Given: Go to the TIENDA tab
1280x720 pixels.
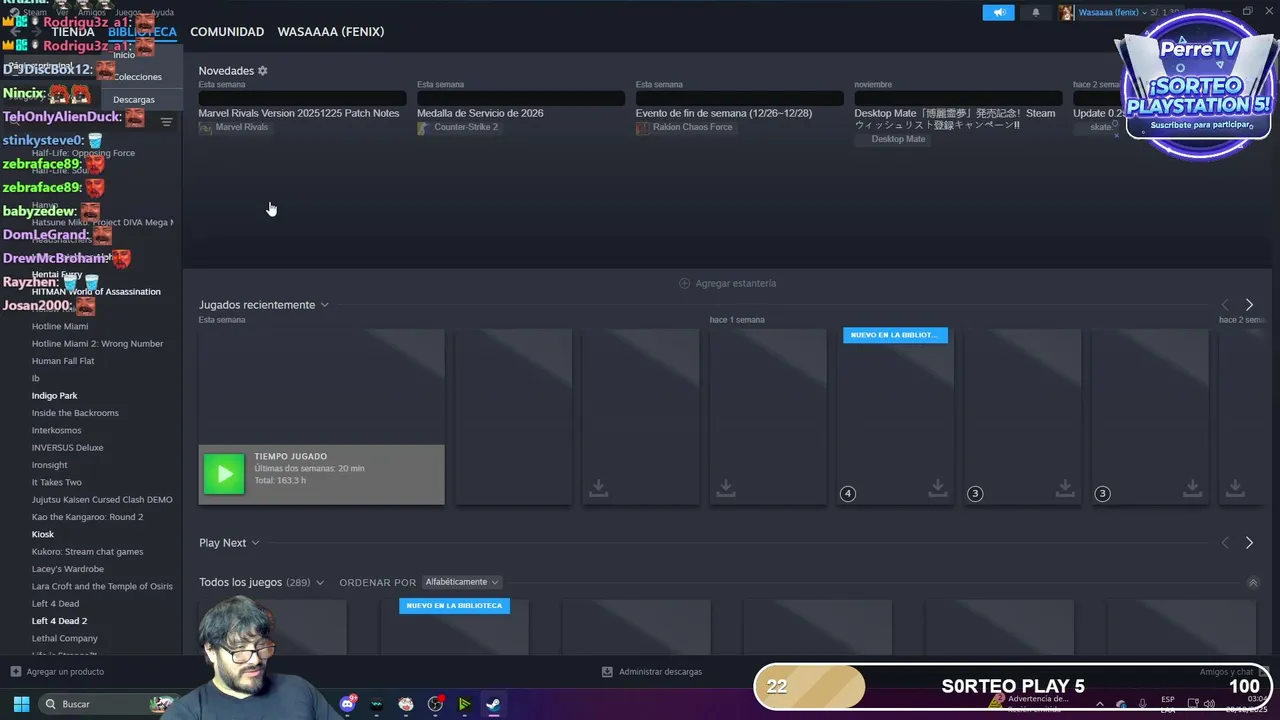Looking at the screenshot, I should 73,32.
